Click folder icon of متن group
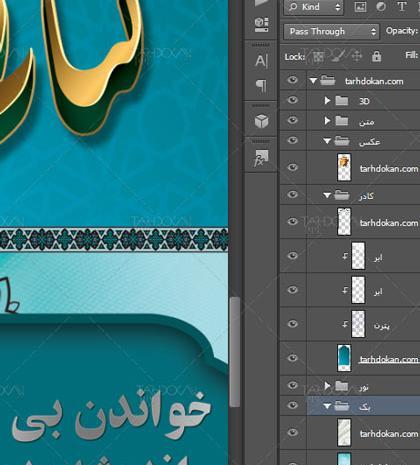The height and width of the screenshot is (465, 420). (342, 121)
